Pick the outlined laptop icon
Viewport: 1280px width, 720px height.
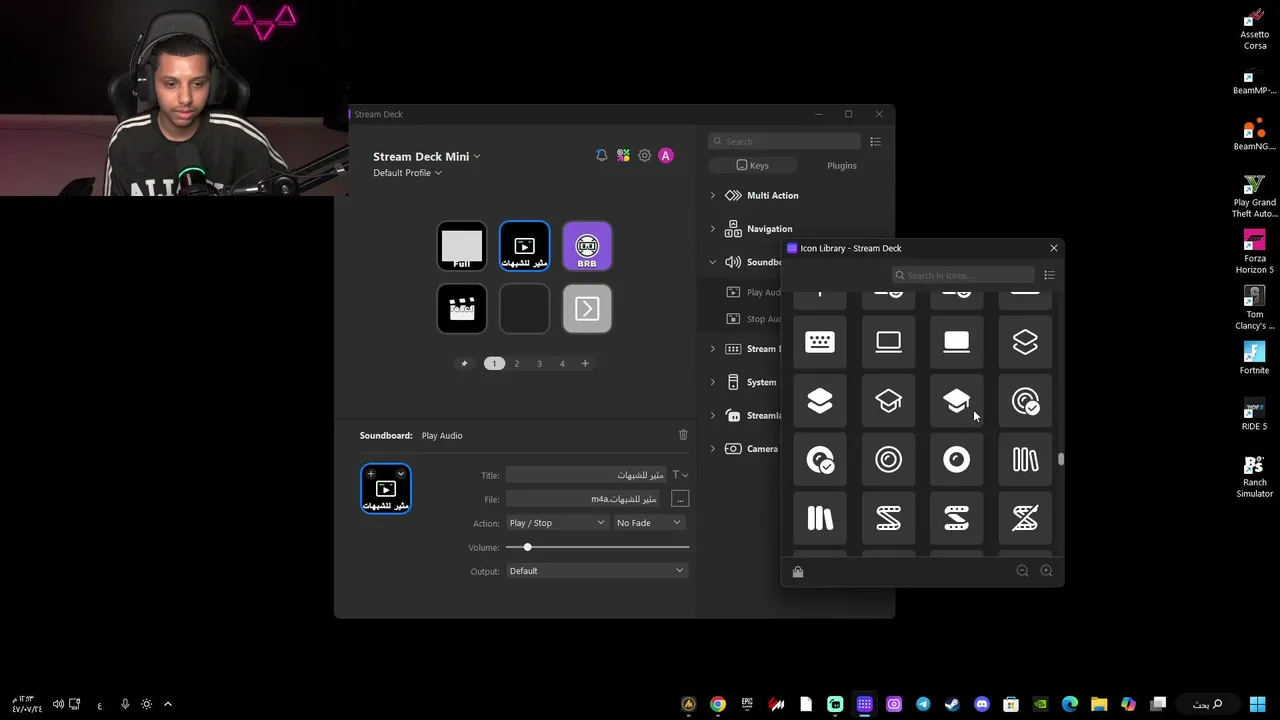(x=888, y=342)
